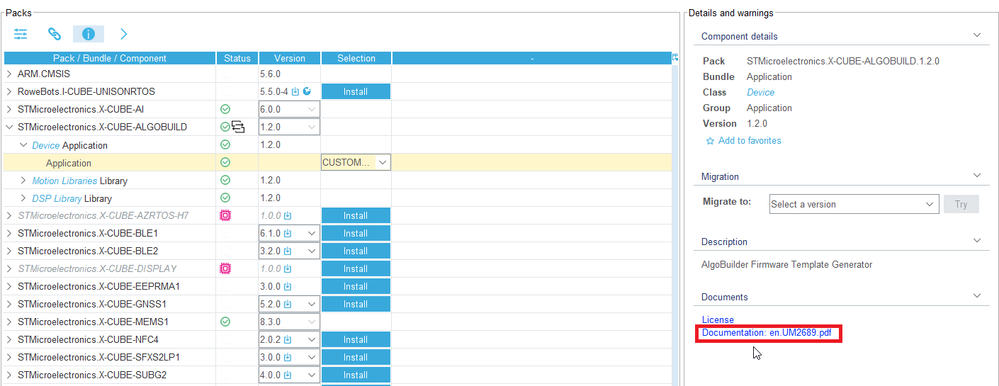Install the X-CUBE-EEPRMA1 pack

click(x=356, y=287)
